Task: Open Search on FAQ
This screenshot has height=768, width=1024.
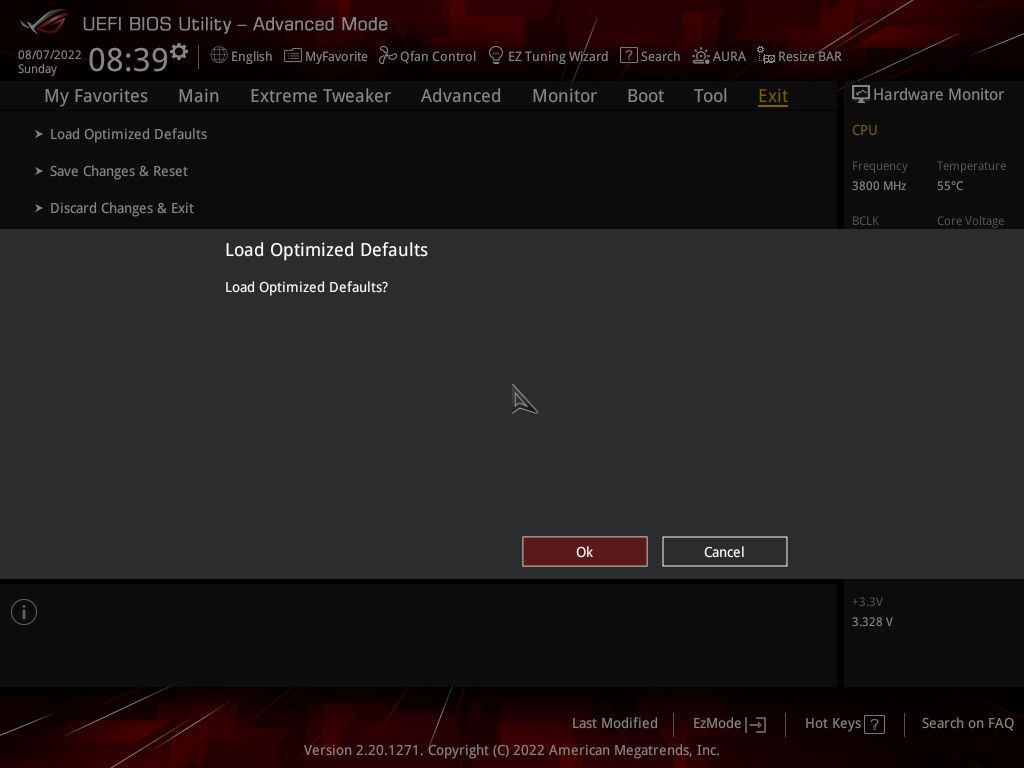Action: click(x=967, y=724)
